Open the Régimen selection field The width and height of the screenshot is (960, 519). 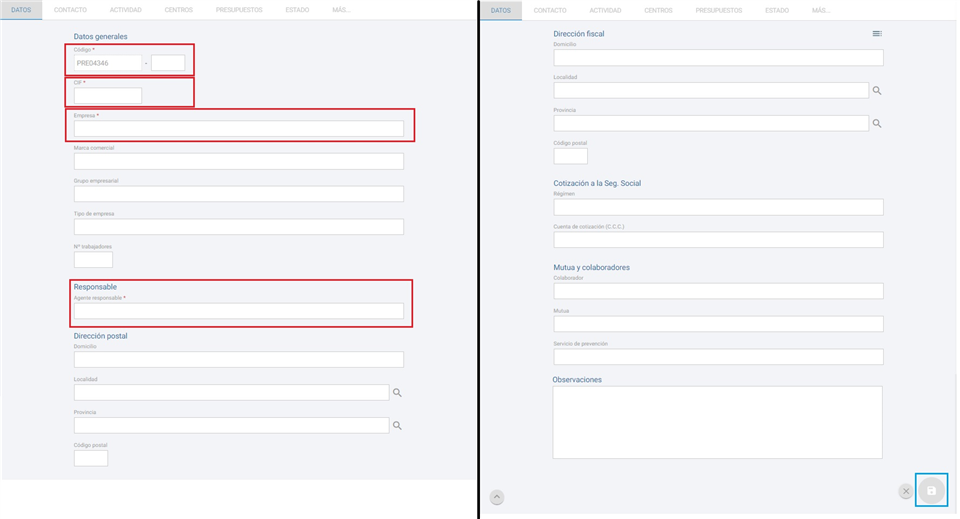[x=718, y=207]
